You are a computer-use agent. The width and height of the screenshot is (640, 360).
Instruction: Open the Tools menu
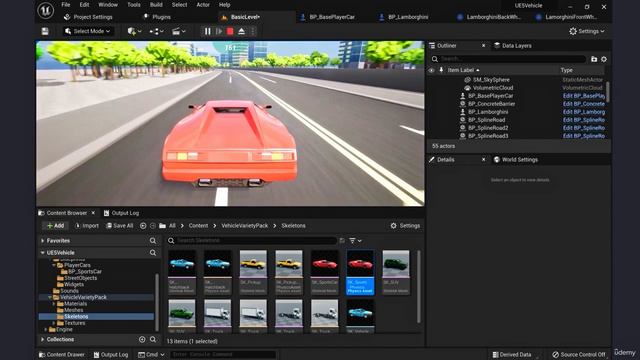pyautogui.click(x=133, y=5)
